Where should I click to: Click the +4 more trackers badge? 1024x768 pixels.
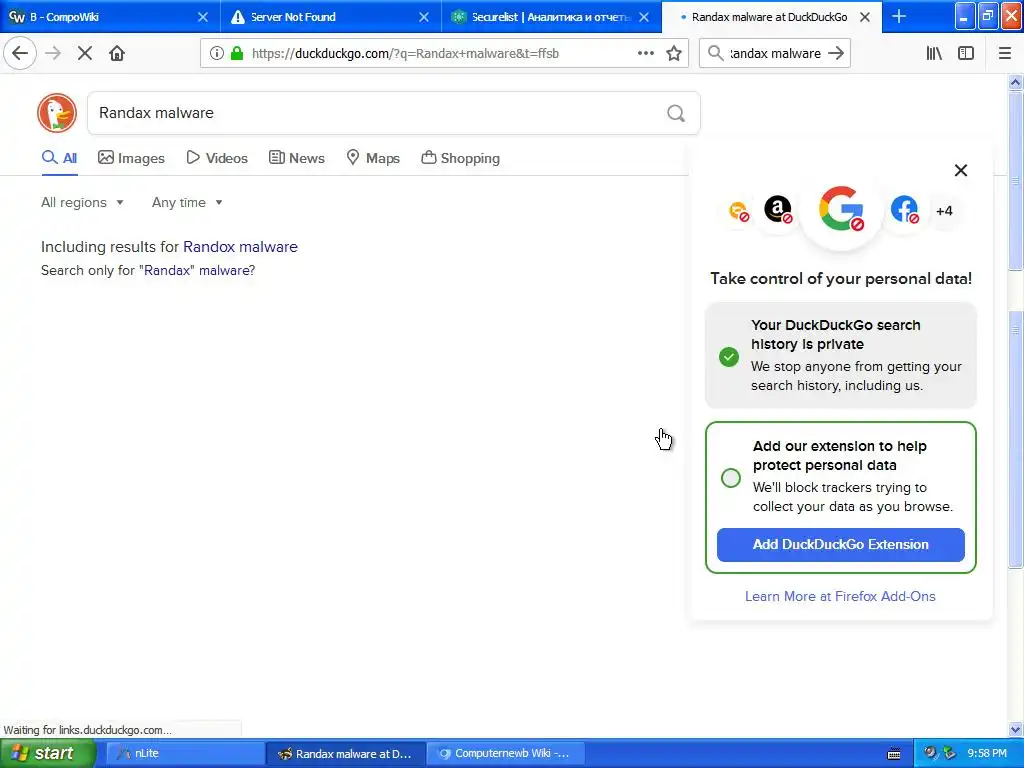(944, 211)
